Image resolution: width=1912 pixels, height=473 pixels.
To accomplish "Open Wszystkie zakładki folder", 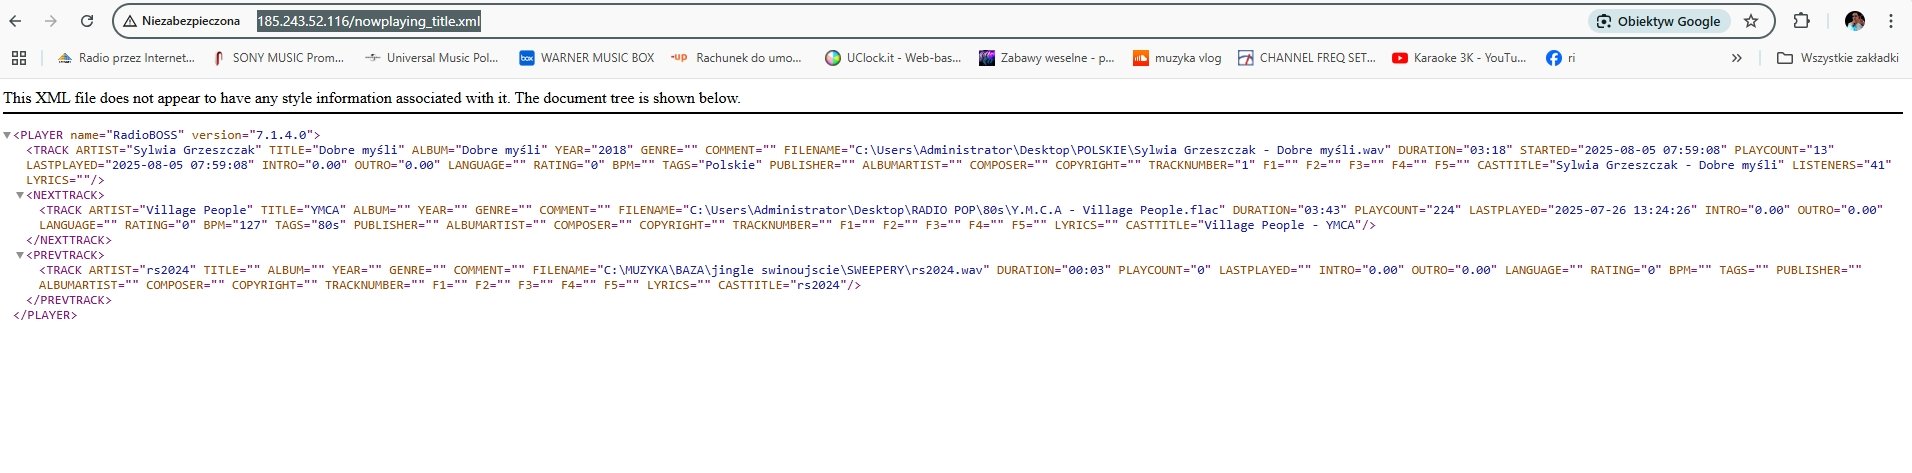I will point(1838,58).
